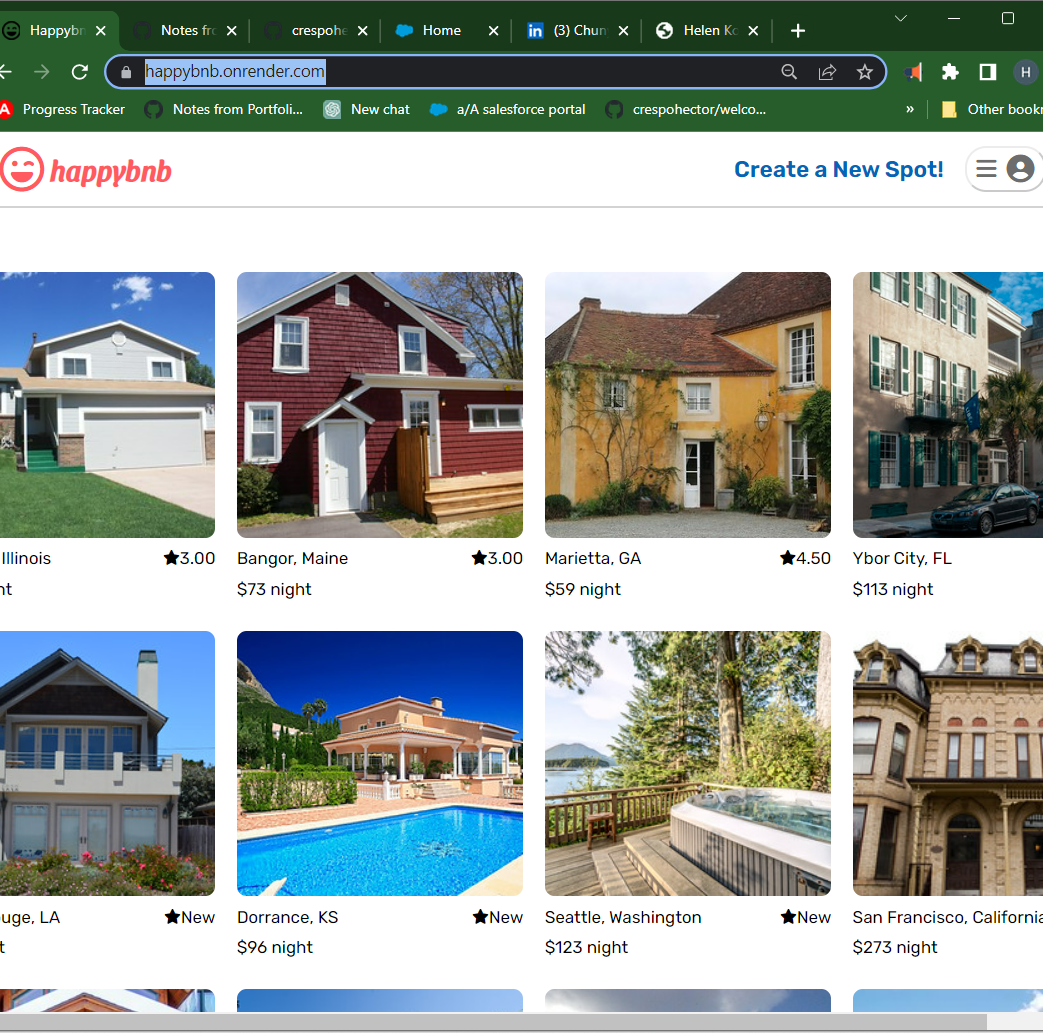Open Create a New Spot link

point(838,170)
